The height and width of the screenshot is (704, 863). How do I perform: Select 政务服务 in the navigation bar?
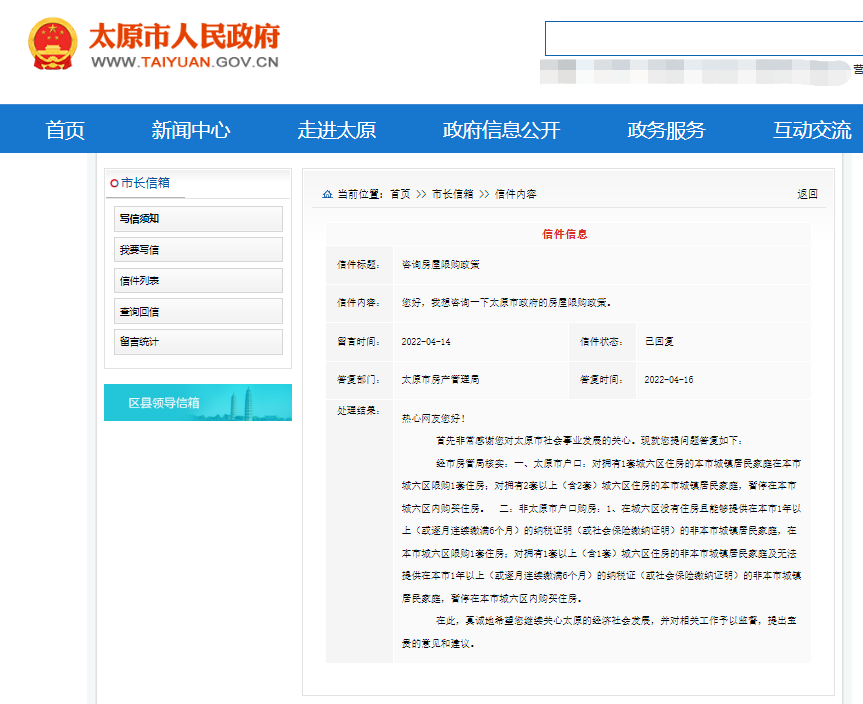pyautogui.click(x=666, y=130)
